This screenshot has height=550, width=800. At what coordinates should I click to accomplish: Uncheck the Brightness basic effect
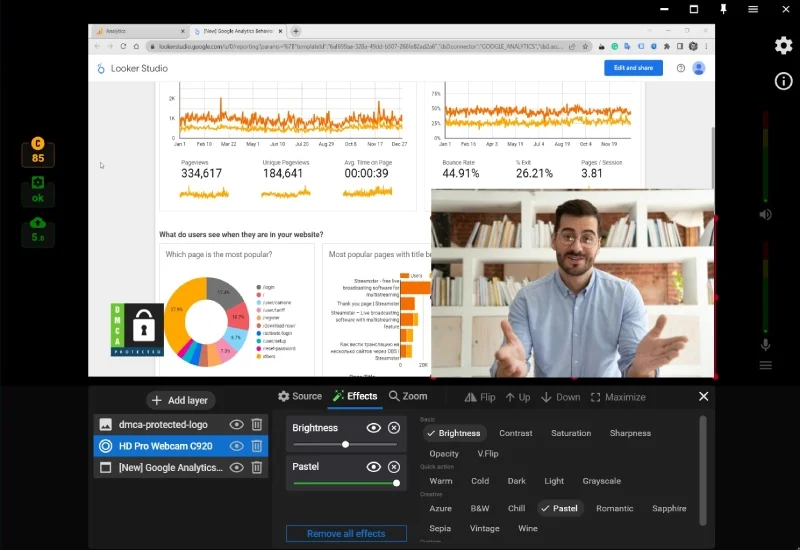454,433
